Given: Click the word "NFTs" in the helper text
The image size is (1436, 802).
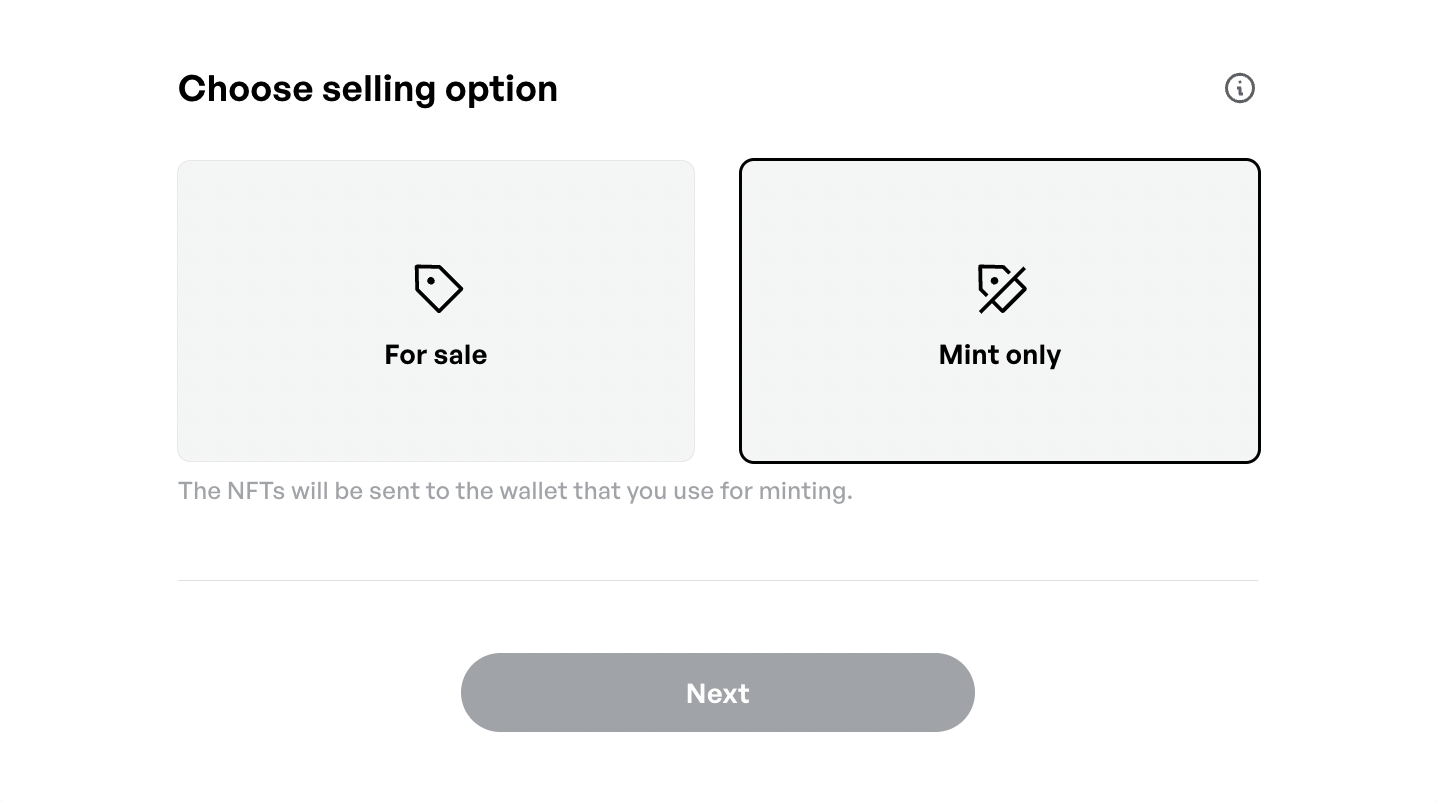Looking at the screenshot, I should pyautogui.click(x=256, y=491).
